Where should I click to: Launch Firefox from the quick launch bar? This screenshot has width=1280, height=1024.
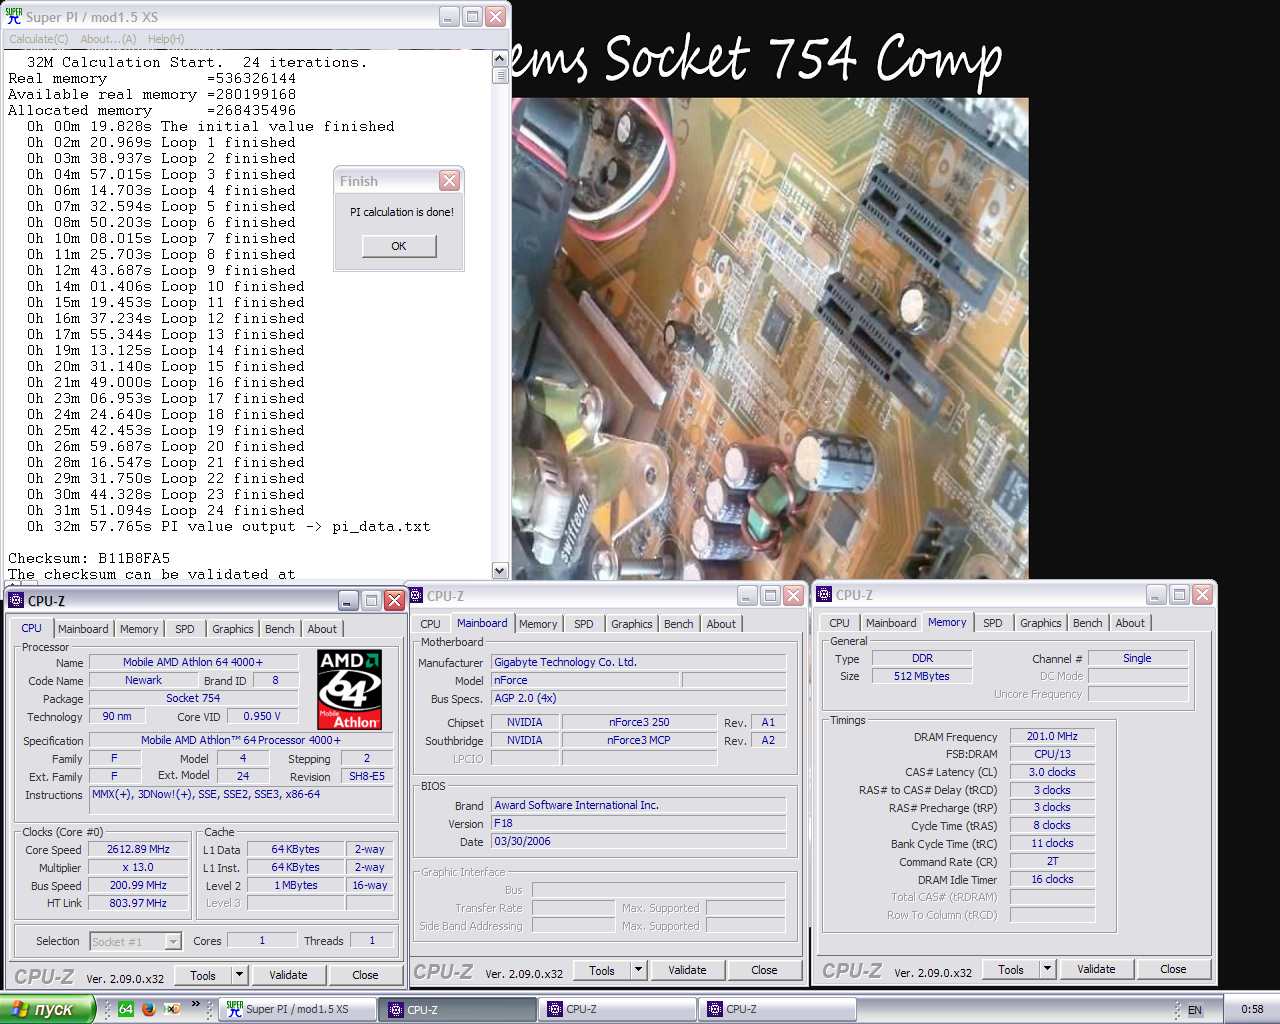click(x=149, y=1009)
